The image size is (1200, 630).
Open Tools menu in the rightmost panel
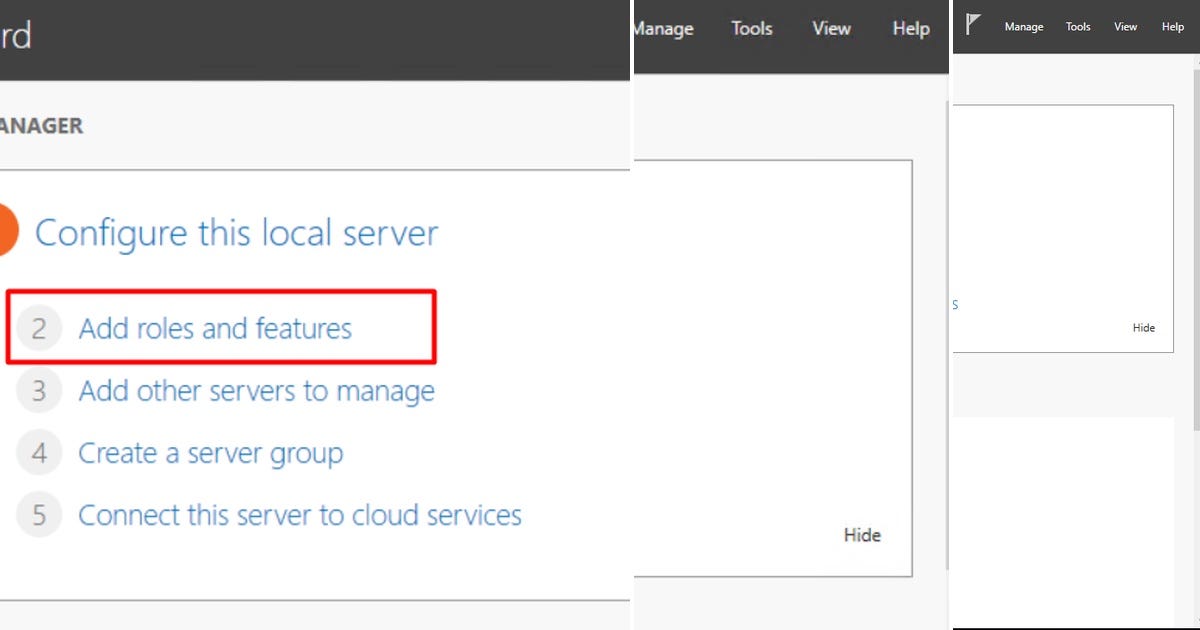click(1077, 26)
